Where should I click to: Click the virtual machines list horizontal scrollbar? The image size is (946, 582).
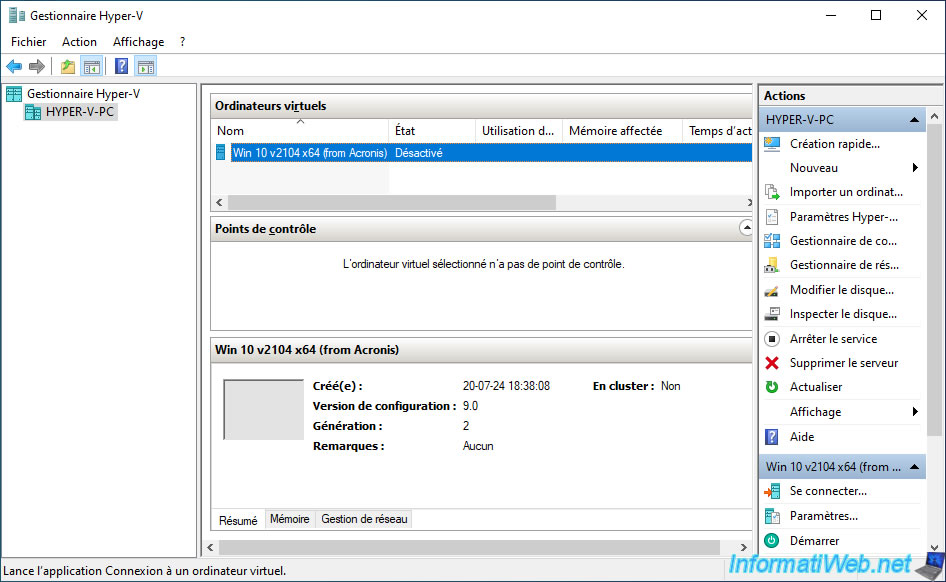pyautogui.click(x=392, y=203)
